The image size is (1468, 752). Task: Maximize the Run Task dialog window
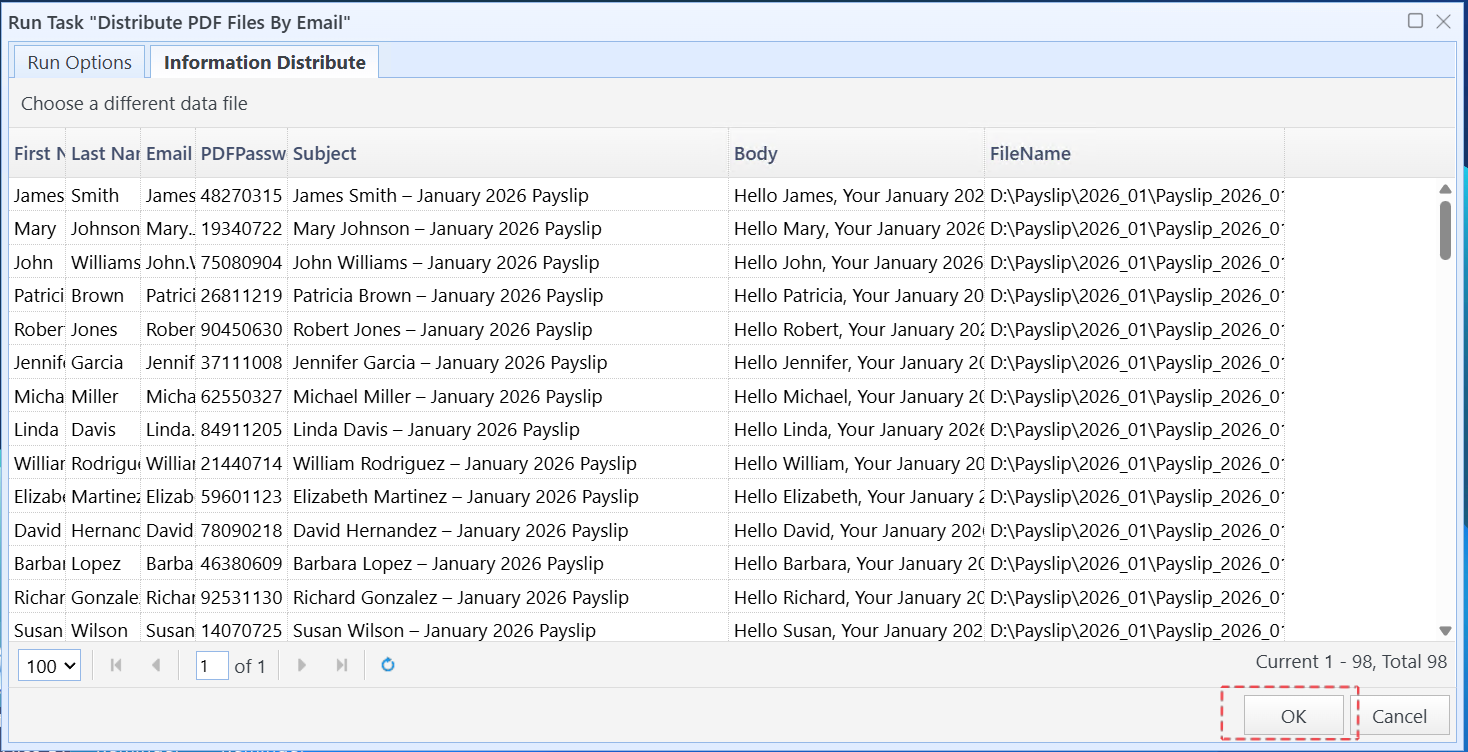point(1415,21)
